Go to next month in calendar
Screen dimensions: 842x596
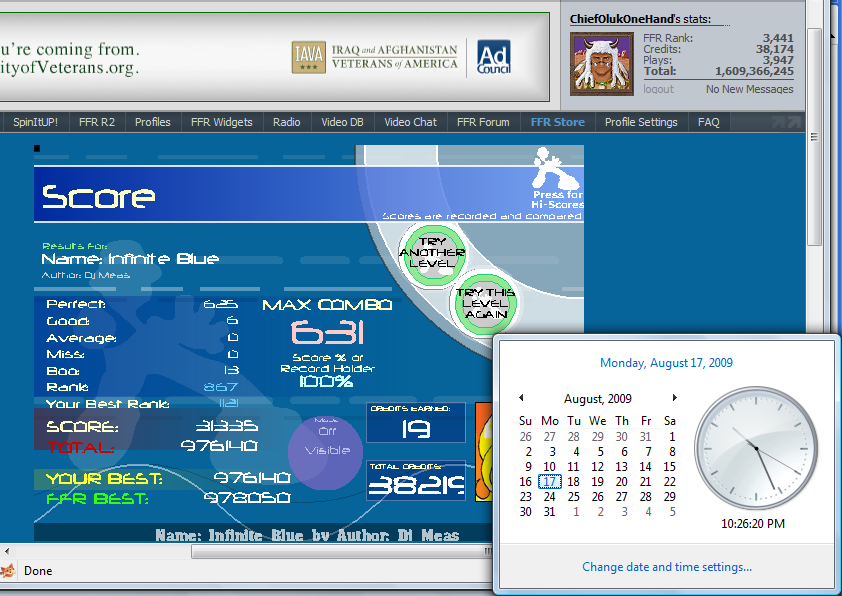point(675,398)
